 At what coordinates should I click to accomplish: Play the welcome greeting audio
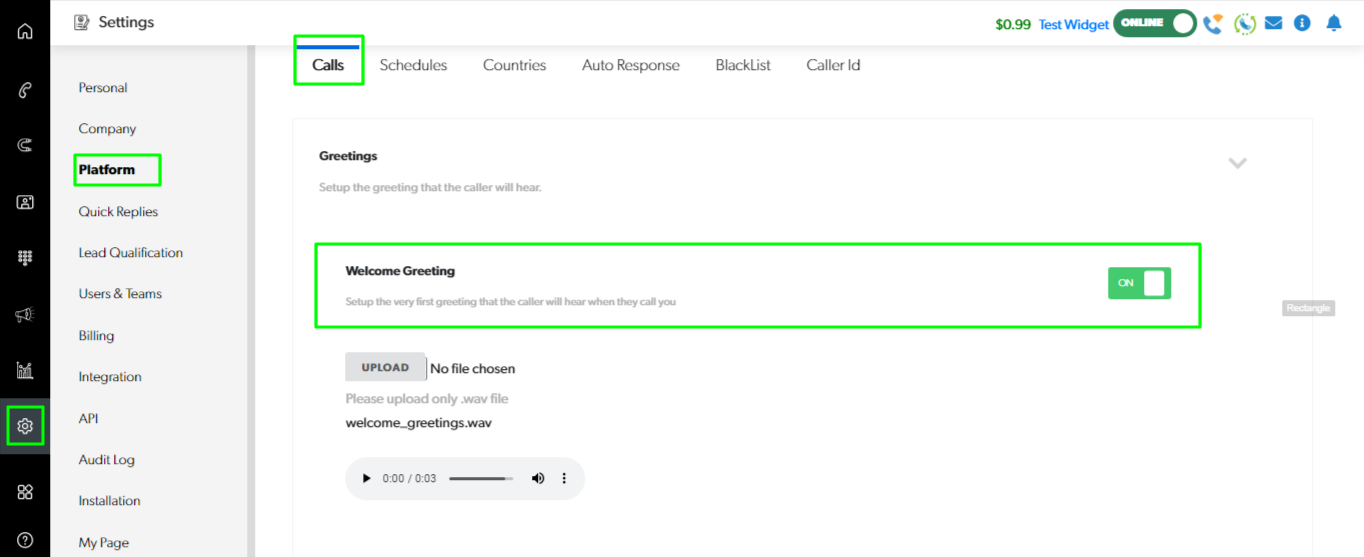[366, 478]
